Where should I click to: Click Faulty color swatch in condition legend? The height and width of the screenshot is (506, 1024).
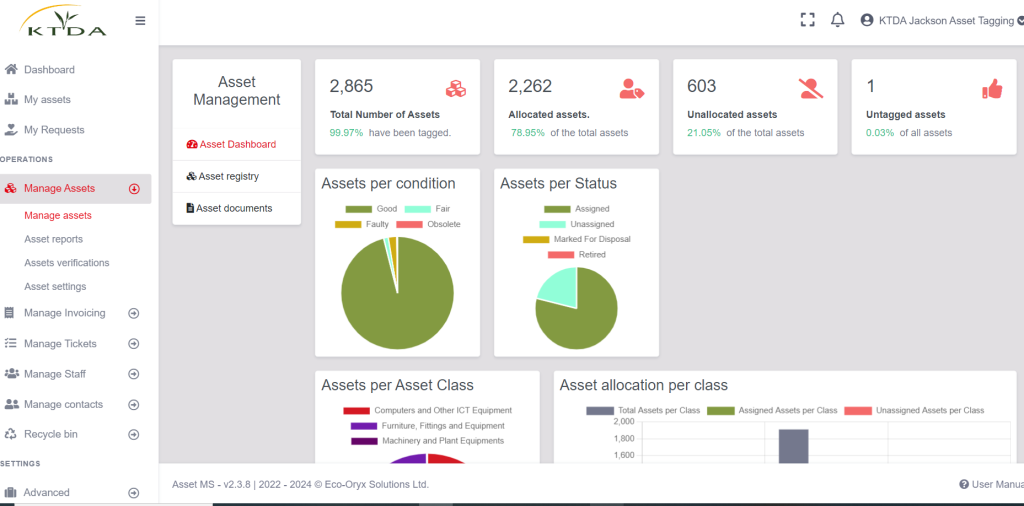tap(348, 224)
